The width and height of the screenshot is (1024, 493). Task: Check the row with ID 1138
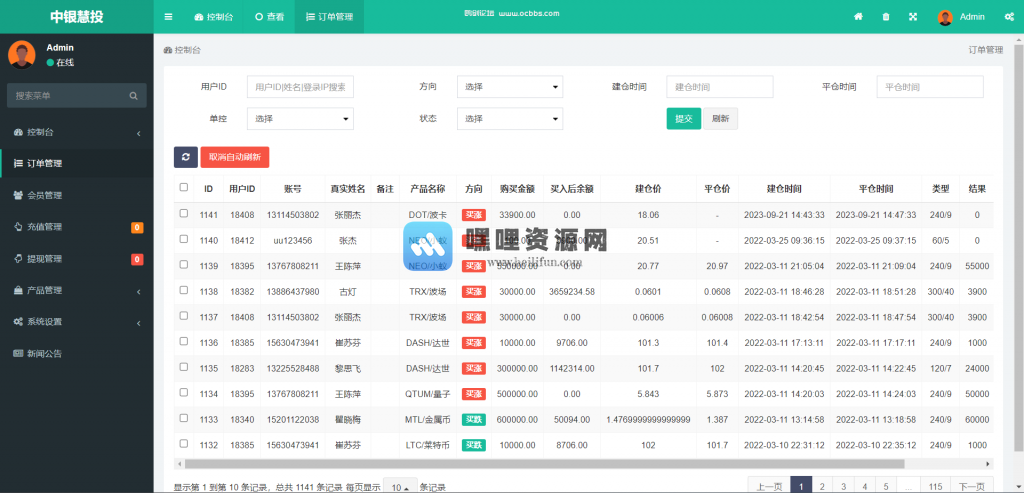pos(184,290)
